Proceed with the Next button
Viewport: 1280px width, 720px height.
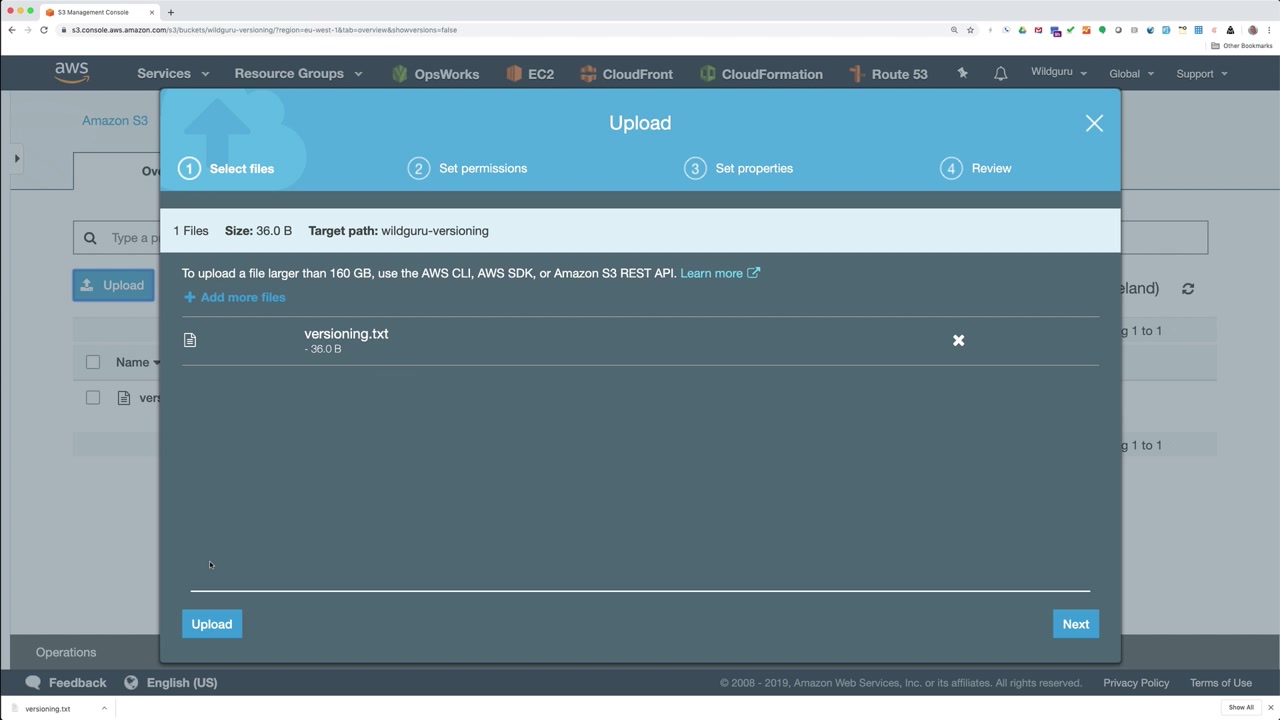tap(1076, 624)
